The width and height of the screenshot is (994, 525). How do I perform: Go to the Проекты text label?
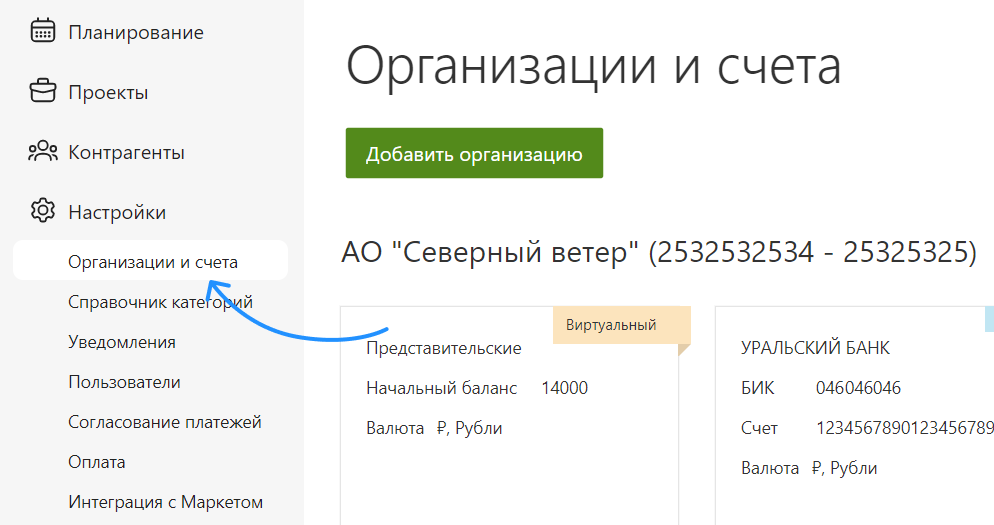point(108,93)
